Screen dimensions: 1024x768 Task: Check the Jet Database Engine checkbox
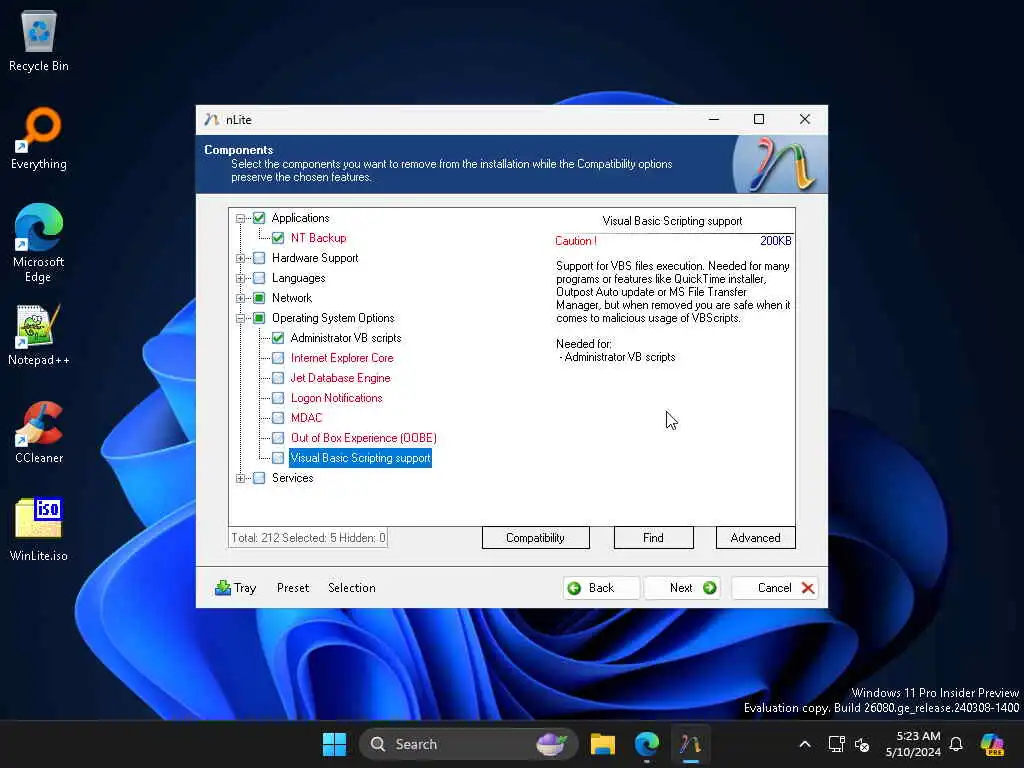pos(278,378)
